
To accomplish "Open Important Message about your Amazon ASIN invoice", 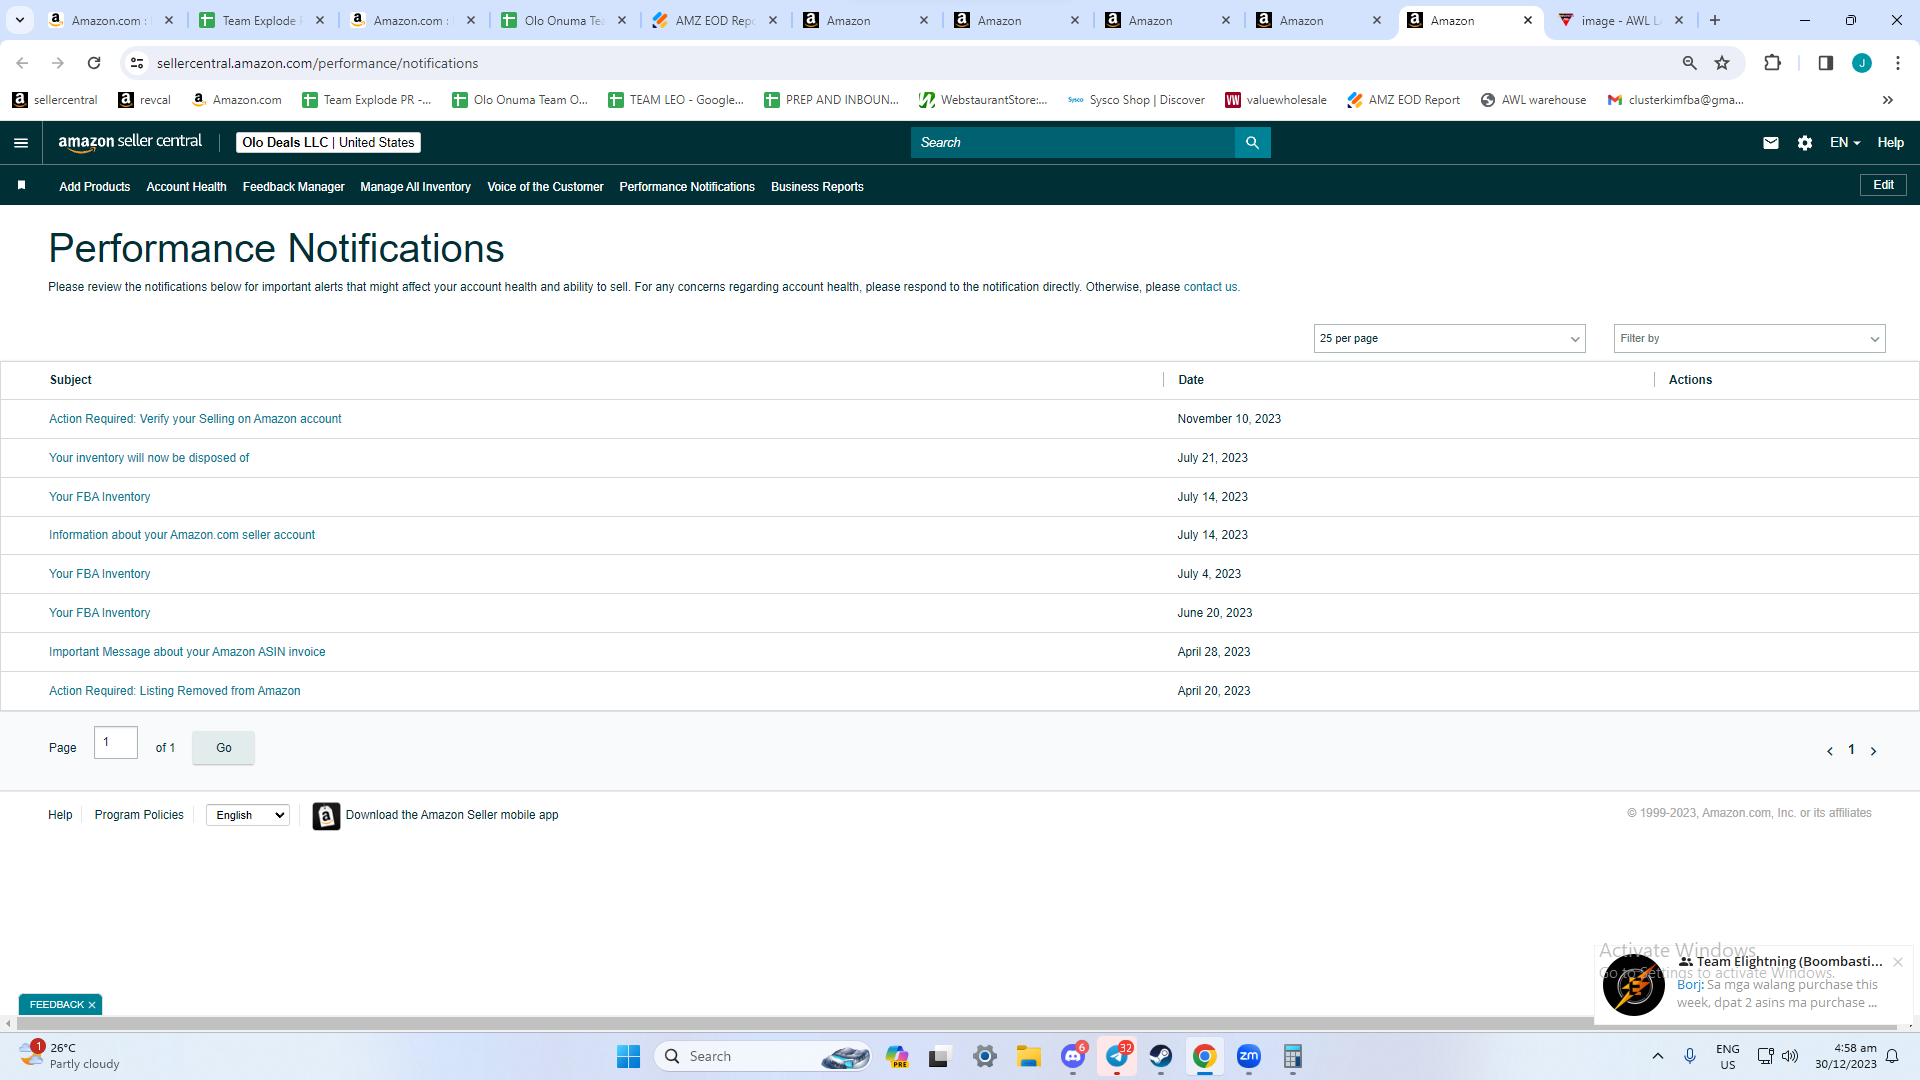I will 187,652.
